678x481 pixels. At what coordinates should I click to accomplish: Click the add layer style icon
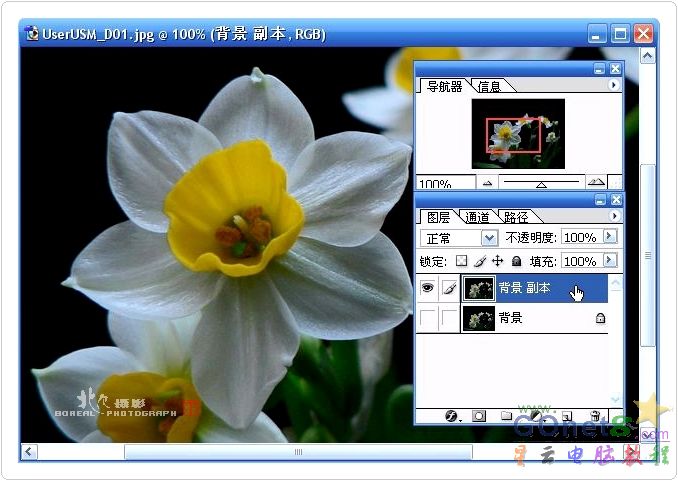coord(450,415)
